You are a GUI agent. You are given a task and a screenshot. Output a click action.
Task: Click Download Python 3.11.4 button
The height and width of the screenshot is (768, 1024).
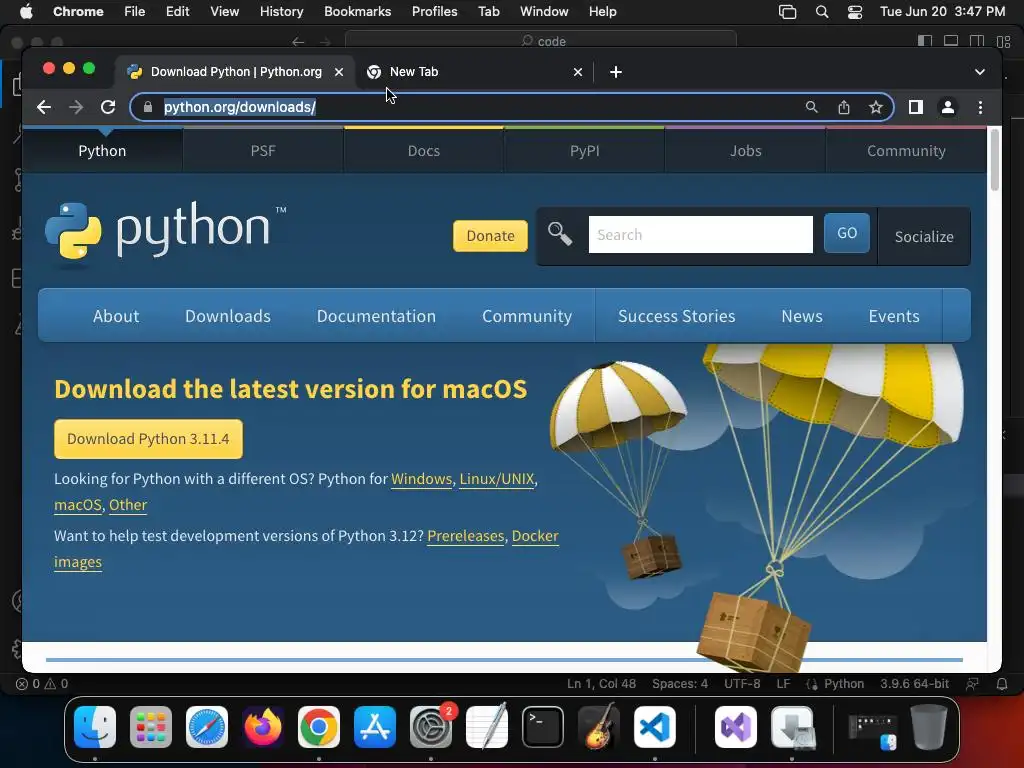click(148, 439)
